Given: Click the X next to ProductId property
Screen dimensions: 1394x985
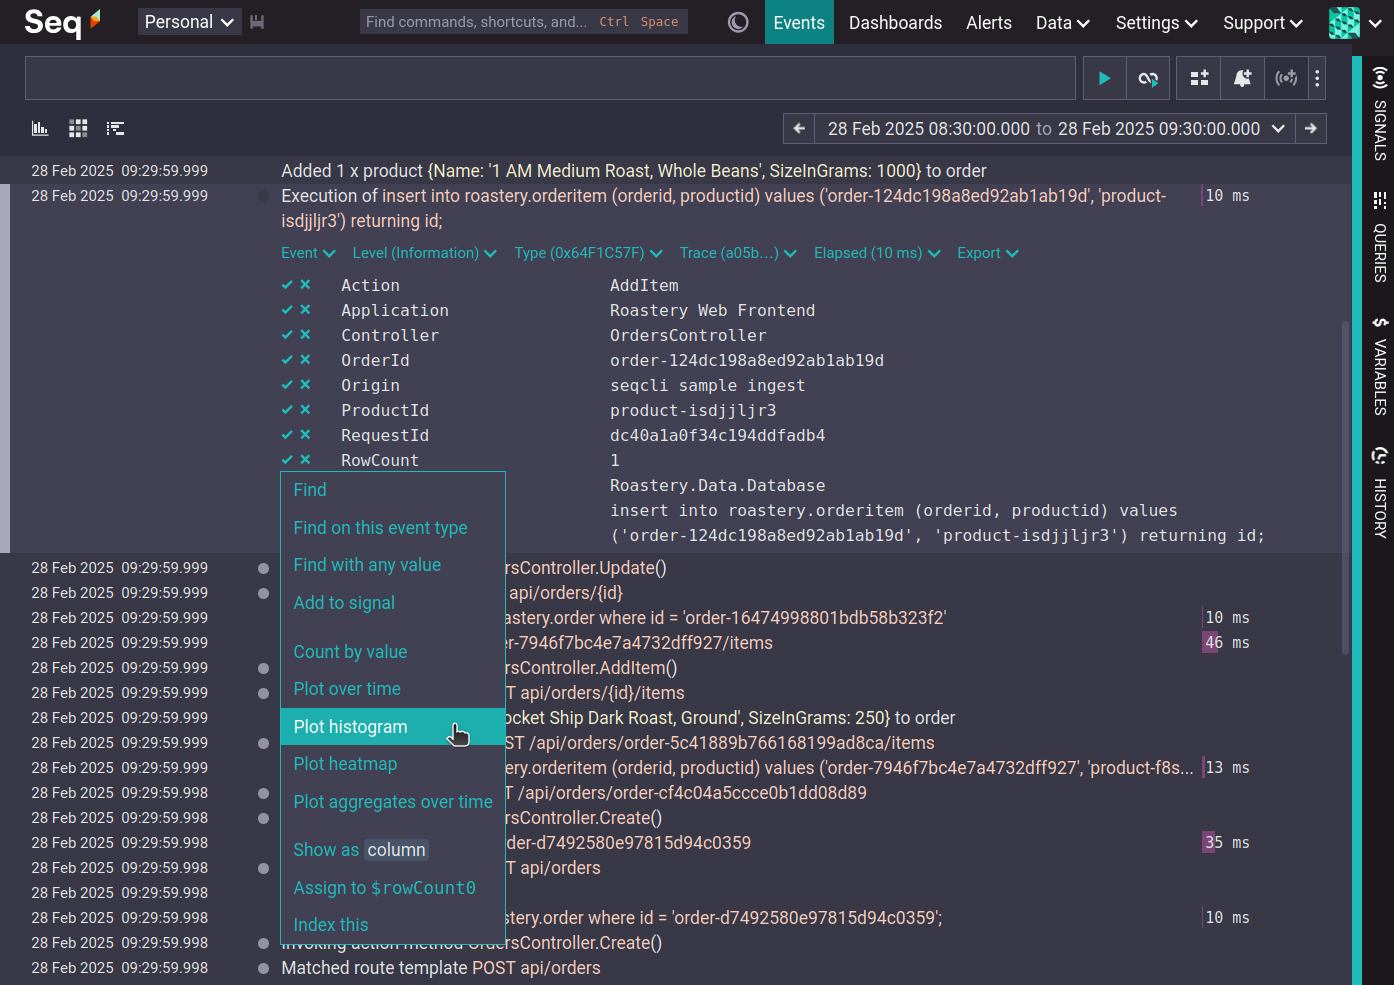Looking at the screenshot, I should [305, 410].
